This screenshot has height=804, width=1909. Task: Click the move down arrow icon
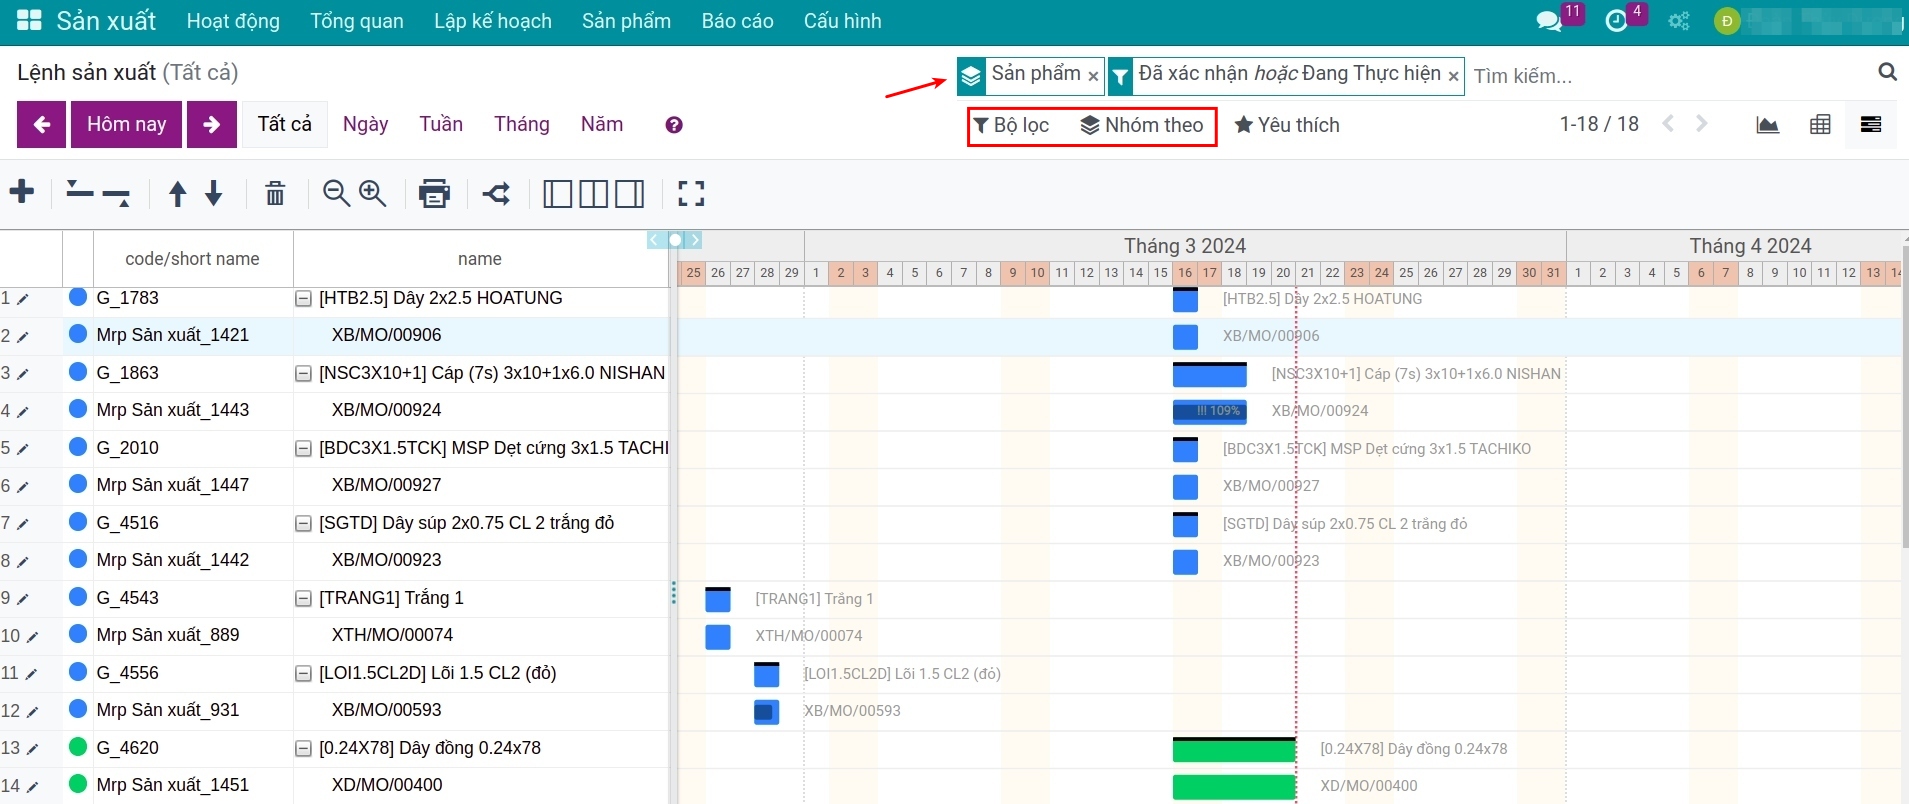point(214,193)
